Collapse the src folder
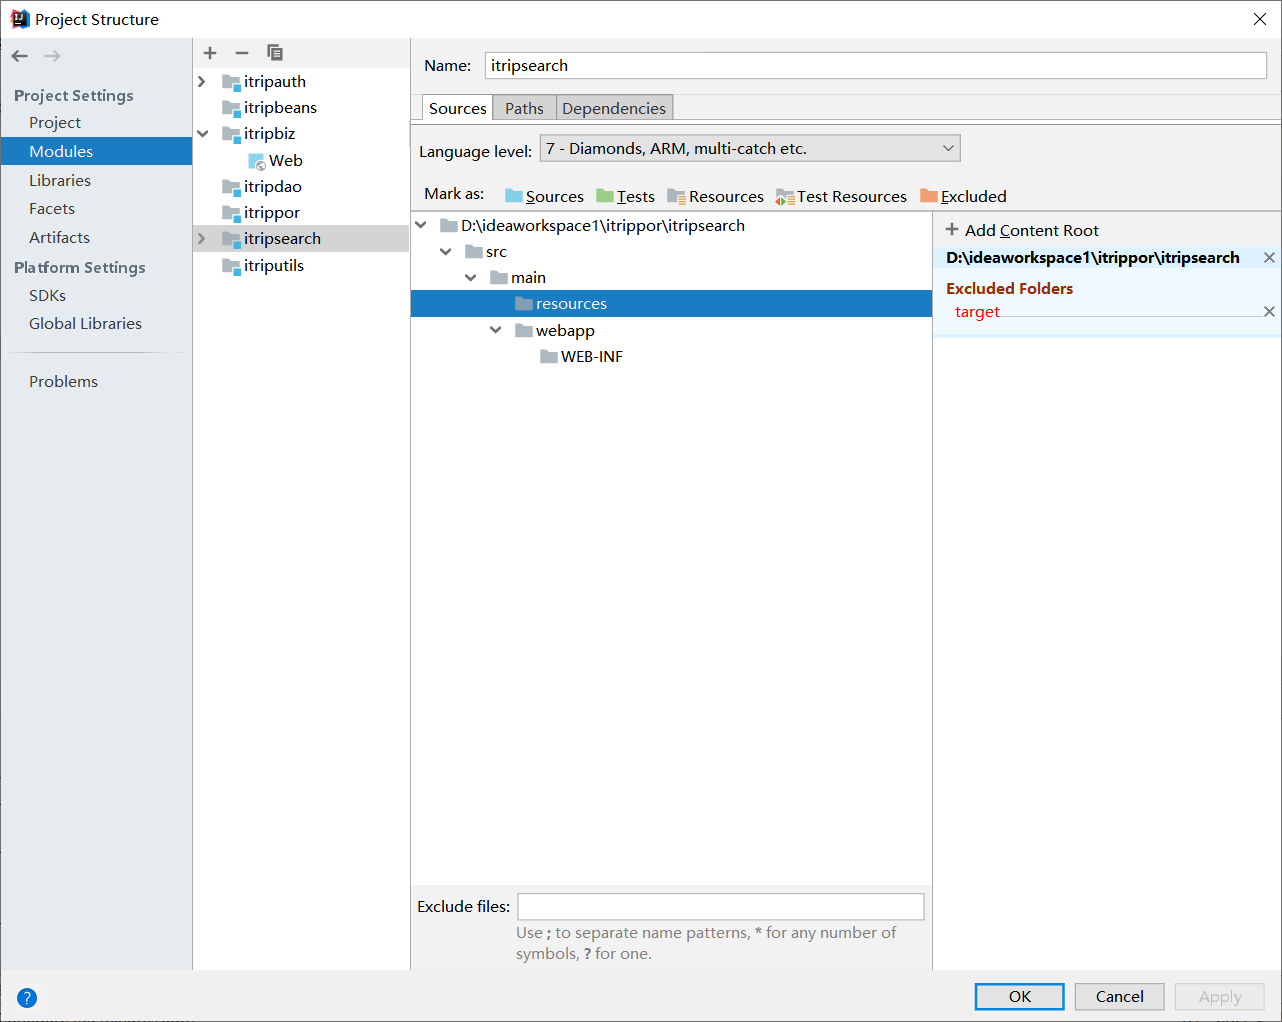Viewport: 1282px width, 1022px height. (x=446, y=252)
